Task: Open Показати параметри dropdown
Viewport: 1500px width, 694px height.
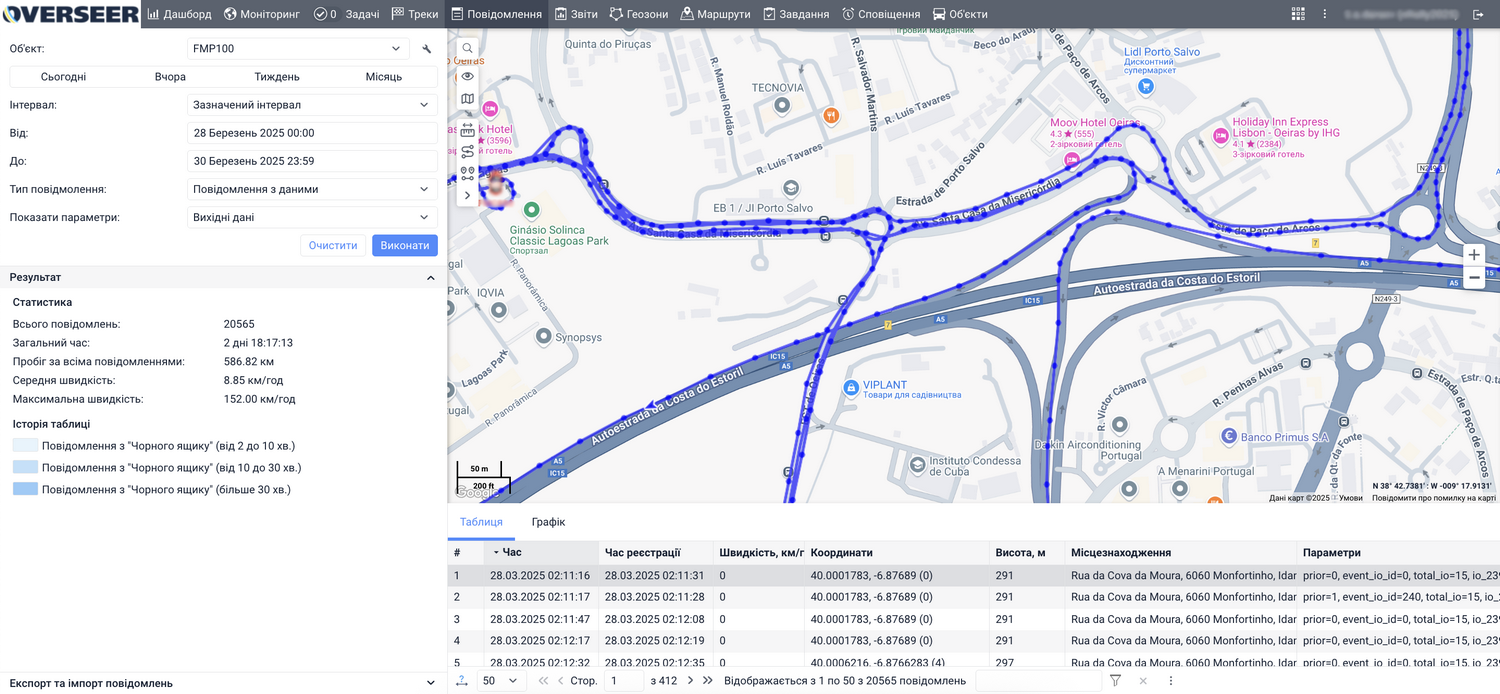Action: click(x=312, y=217)
